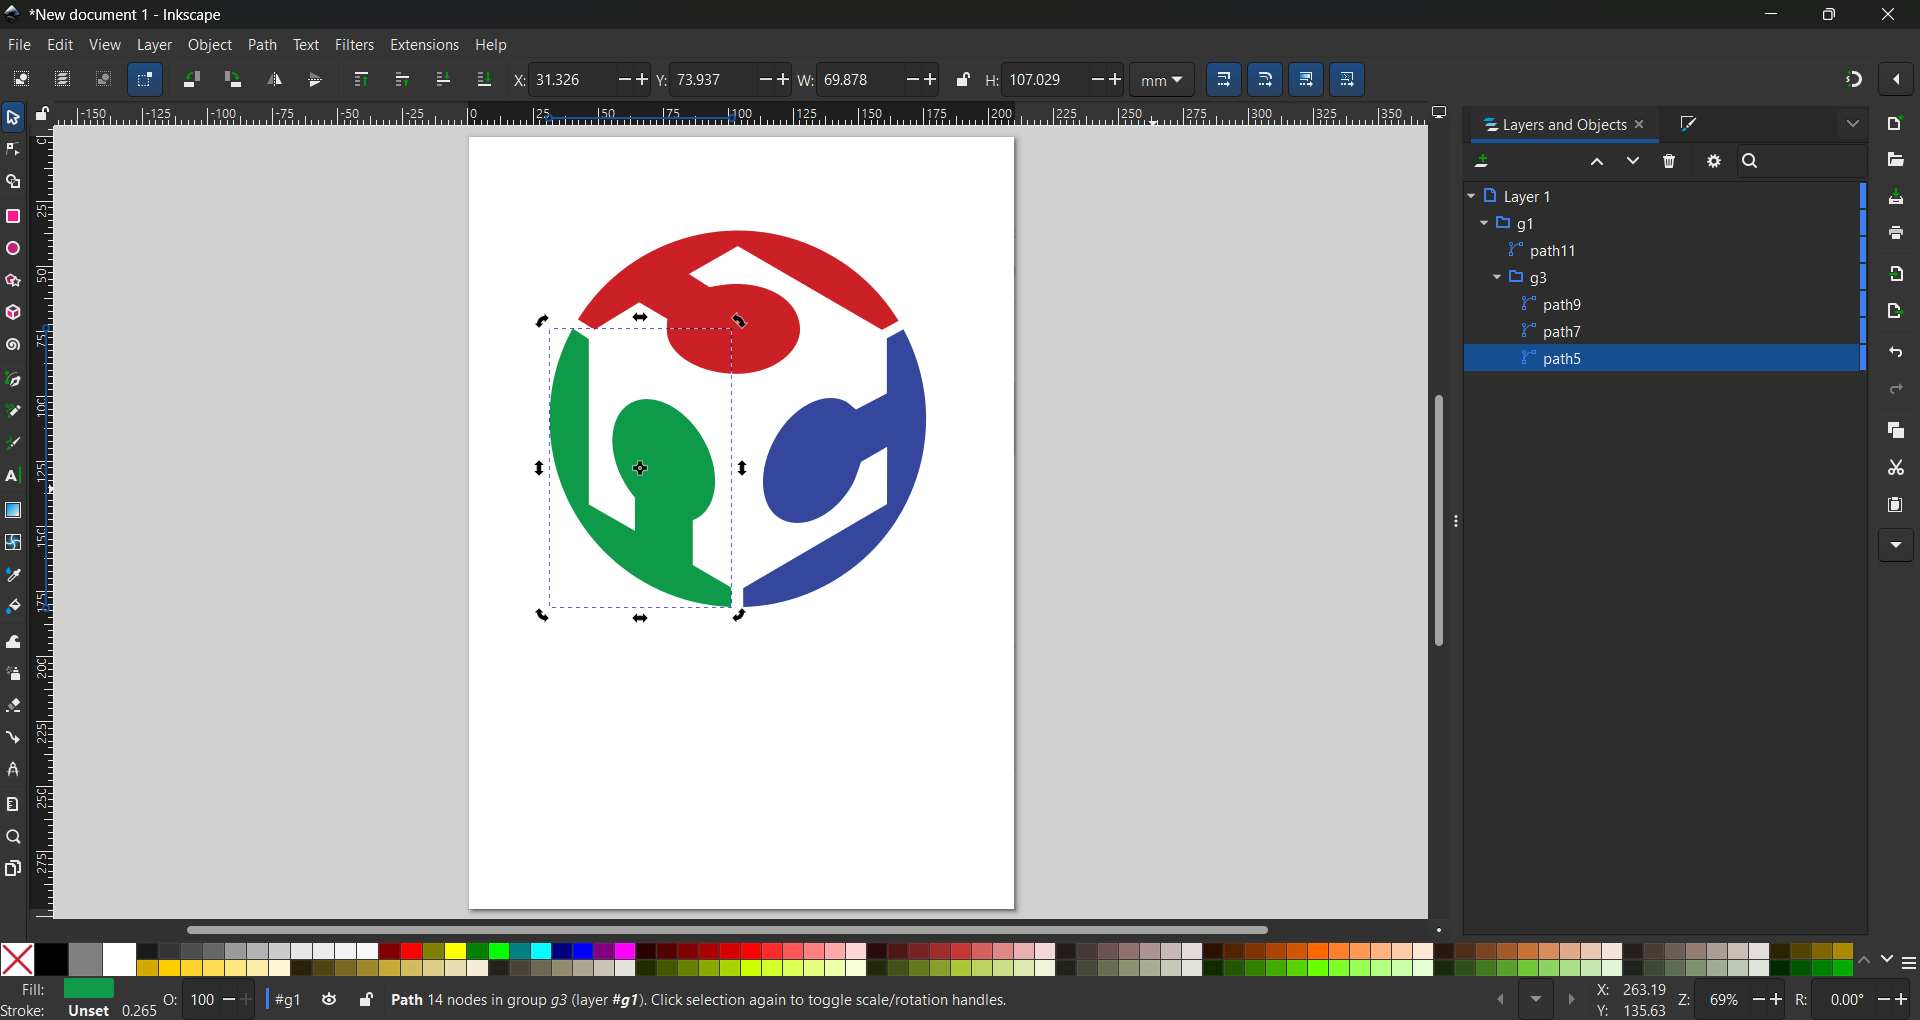Rotate selection 90° counter-clockwise
Viewport: 1920px width, 1020px height.
(x=191, y=80)
